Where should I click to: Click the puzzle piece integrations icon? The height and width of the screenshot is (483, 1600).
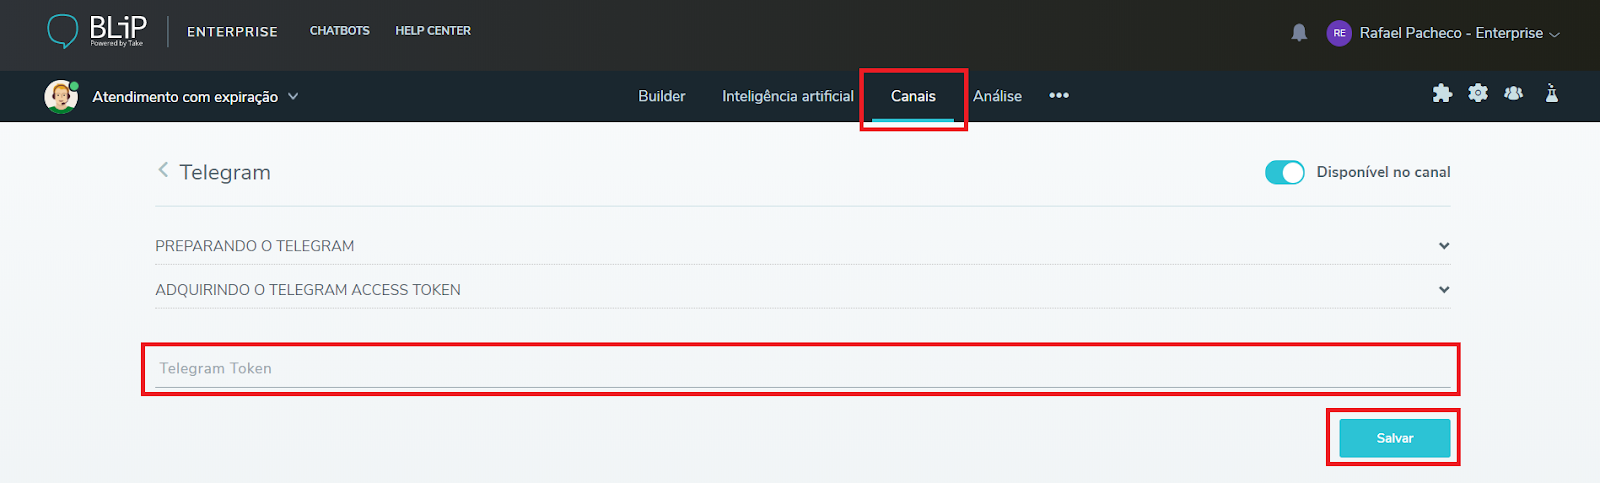click(x=1442, y=94)
